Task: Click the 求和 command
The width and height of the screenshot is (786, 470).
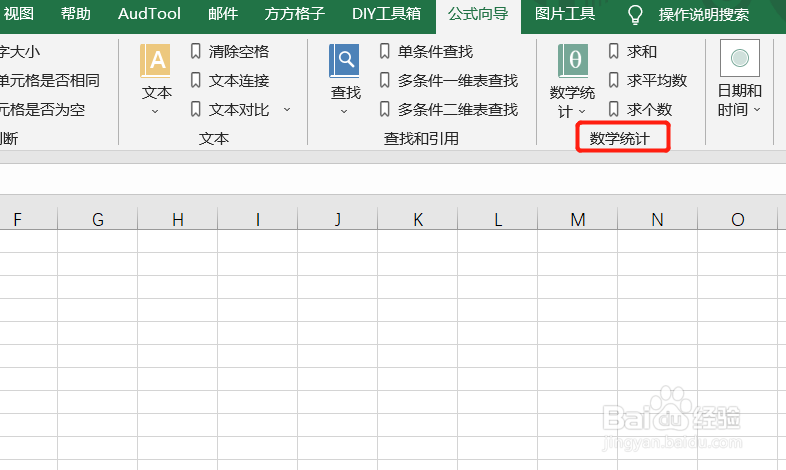Action: 642,51
